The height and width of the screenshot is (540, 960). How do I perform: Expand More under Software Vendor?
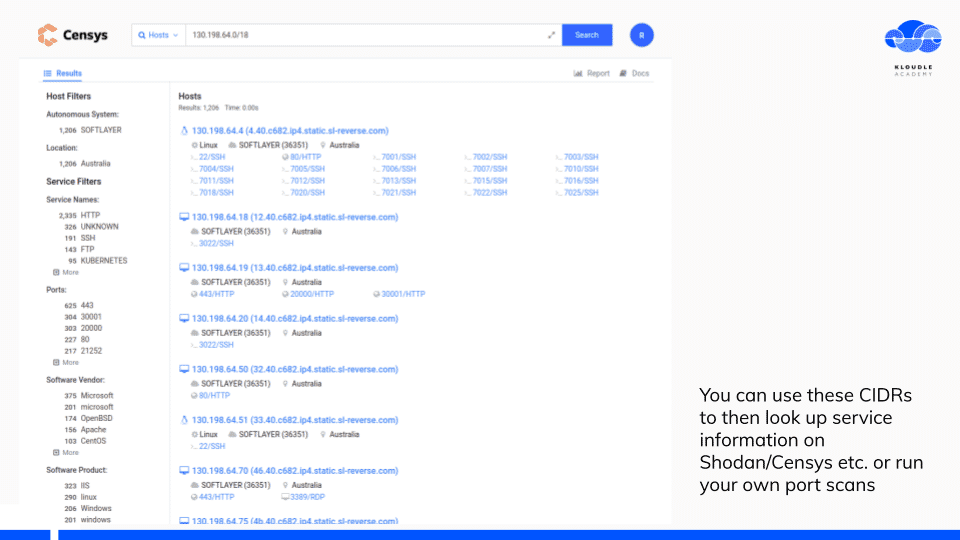click(66, 452)
